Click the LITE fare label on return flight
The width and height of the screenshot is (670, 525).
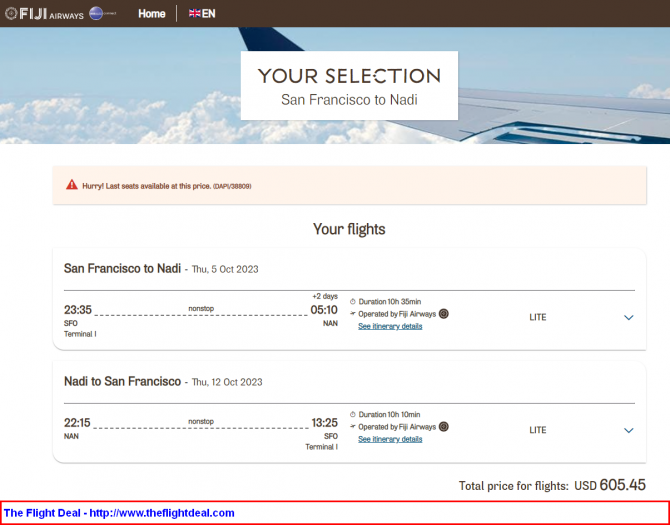coord(538,430)
